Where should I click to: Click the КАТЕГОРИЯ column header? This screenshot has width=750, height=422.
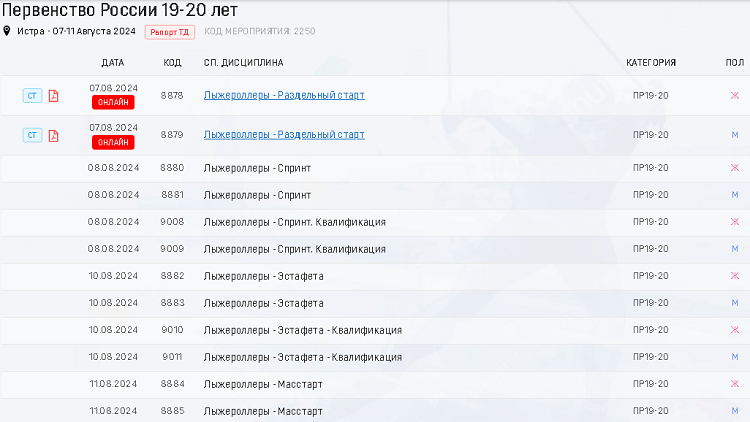click(x=651, y=63)
